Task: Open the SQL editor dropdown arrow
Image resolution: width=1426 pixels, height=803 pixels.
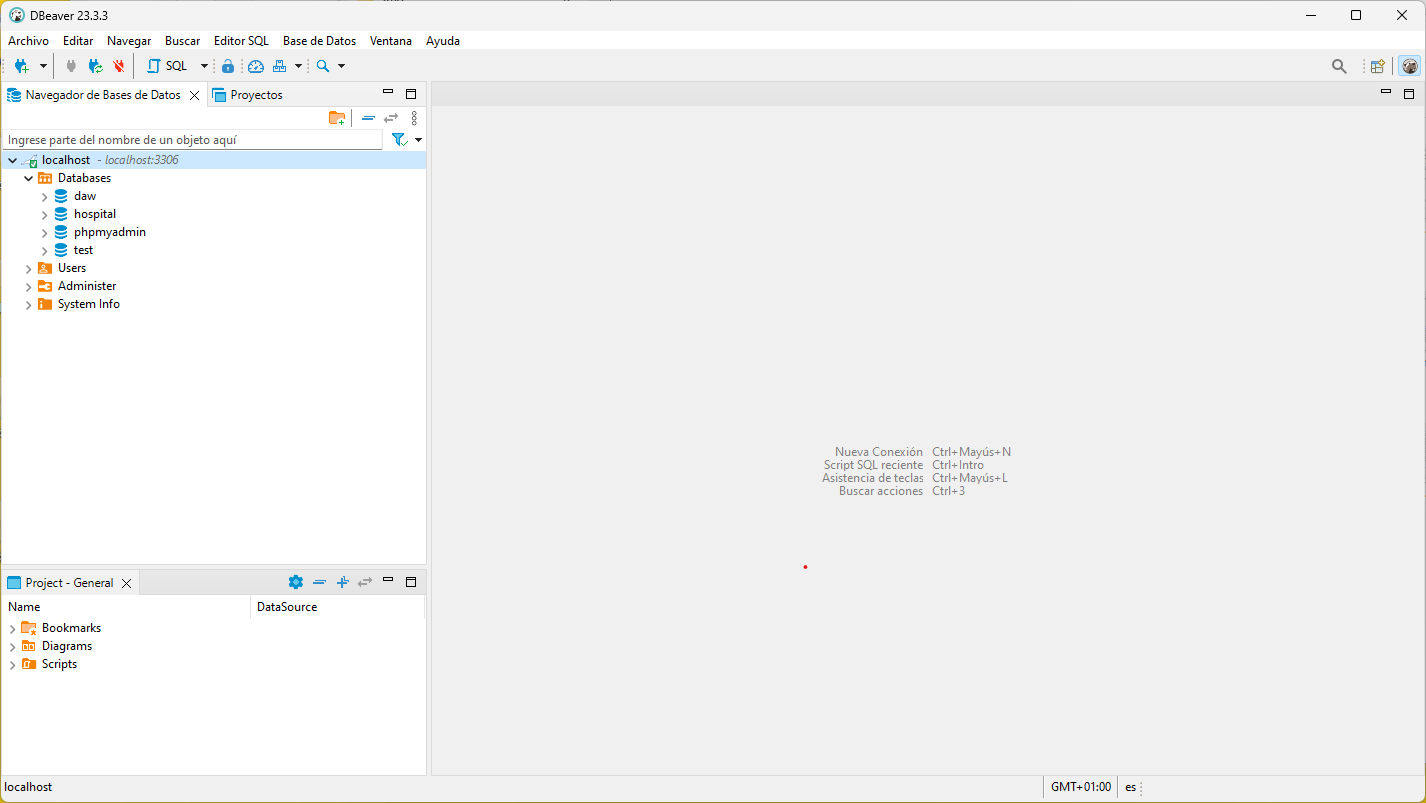Action: pos(204,66)
